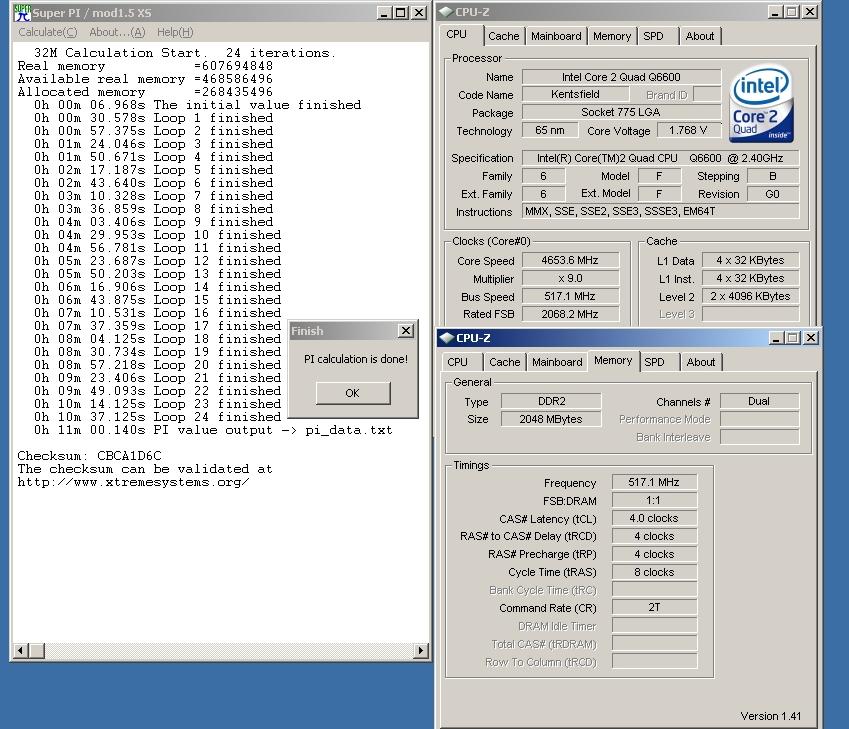The image size is (849, 729).
Task: Click the memory Size field showing 2048 MBytes
Action: tap(551, 419)
